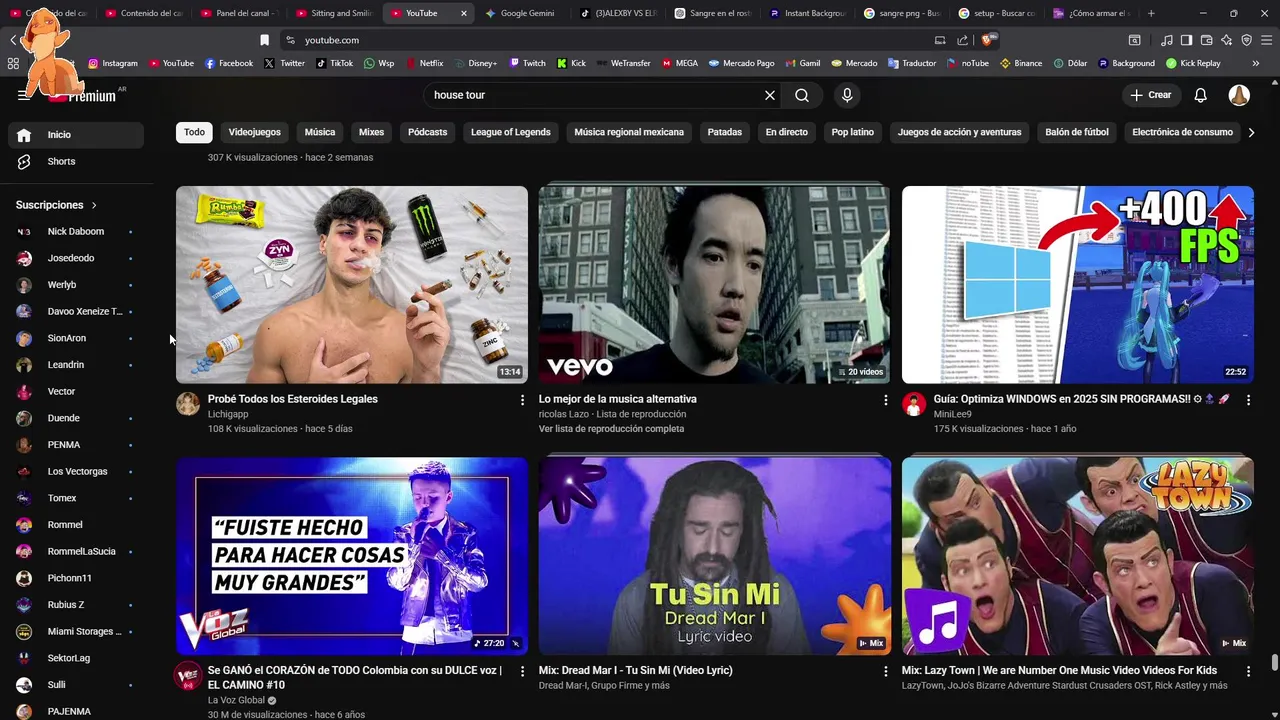Open the Facebook bookmark
Screen dimensions: 1280x720
pos(229,63)
